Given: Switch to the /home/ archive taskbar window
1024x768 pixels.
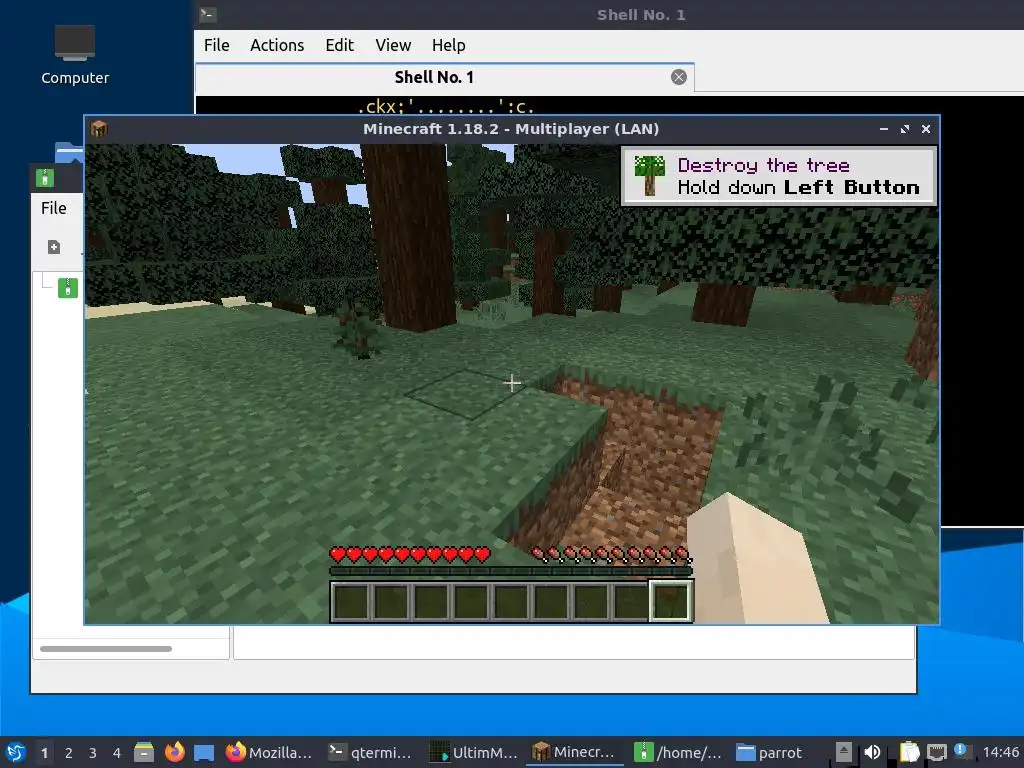Looking at the screenshot, I should (679, 752).
